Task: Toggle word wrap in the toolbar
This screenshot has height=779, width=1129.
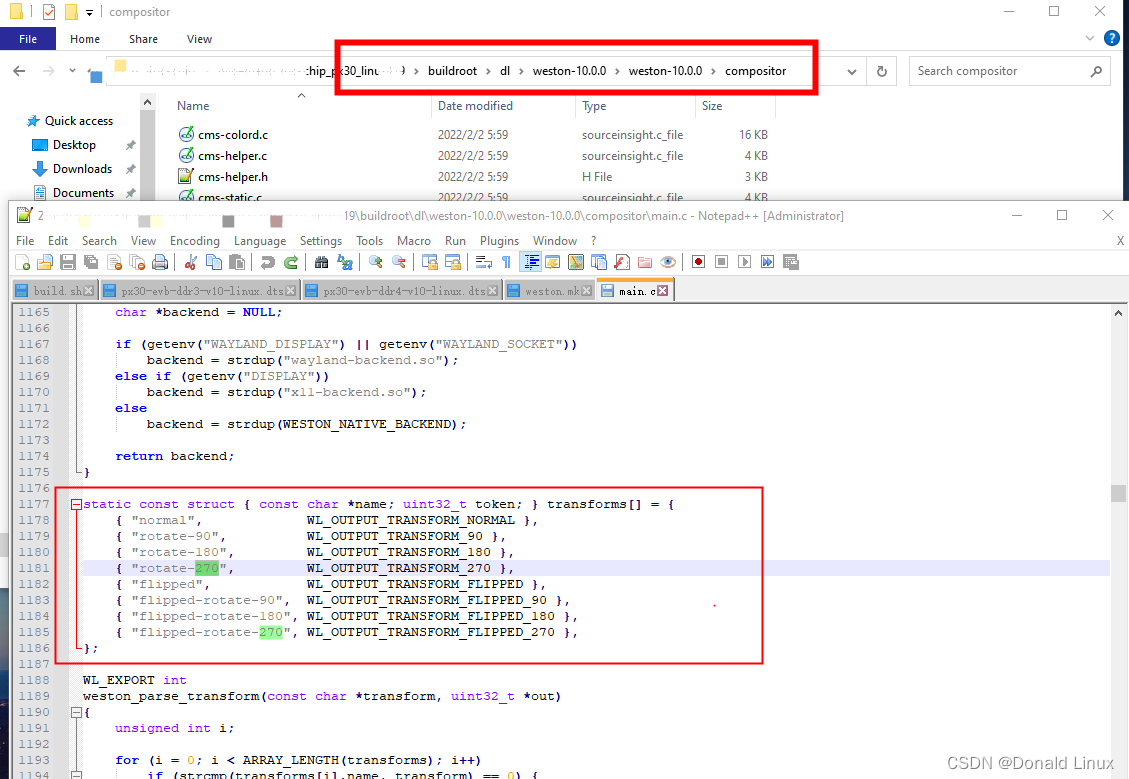Action: click(x=483, y=262)
